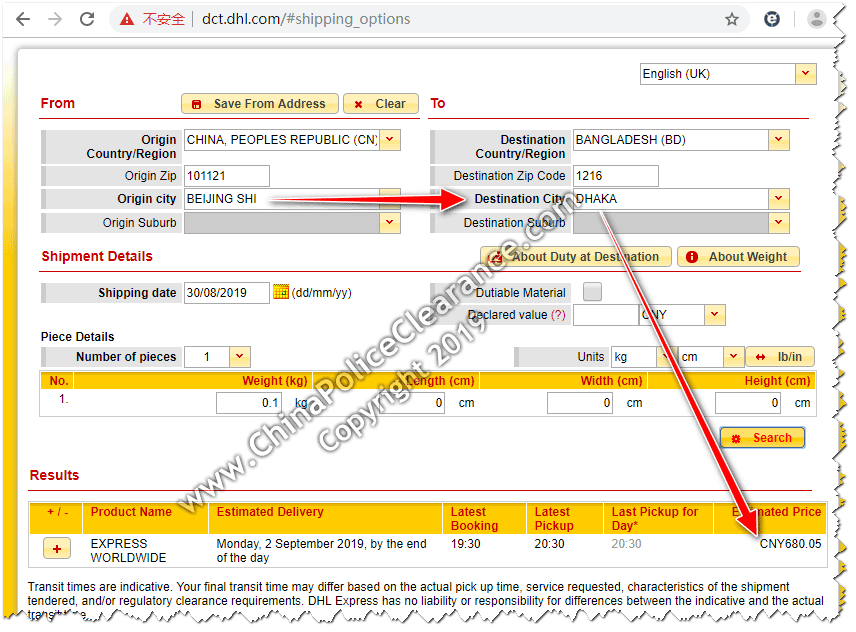Switch units with lb/in button
The width and height of the screenshot is (856, 632).
(x=780, y=357)
